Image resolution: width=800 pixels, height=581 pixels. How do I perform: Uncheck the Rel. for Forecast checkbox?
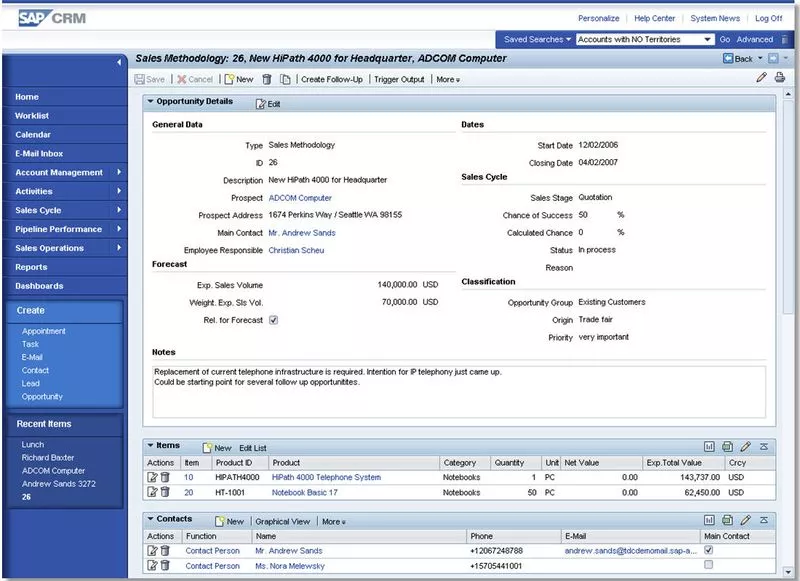pyautogui.click(x=273, y=320)
